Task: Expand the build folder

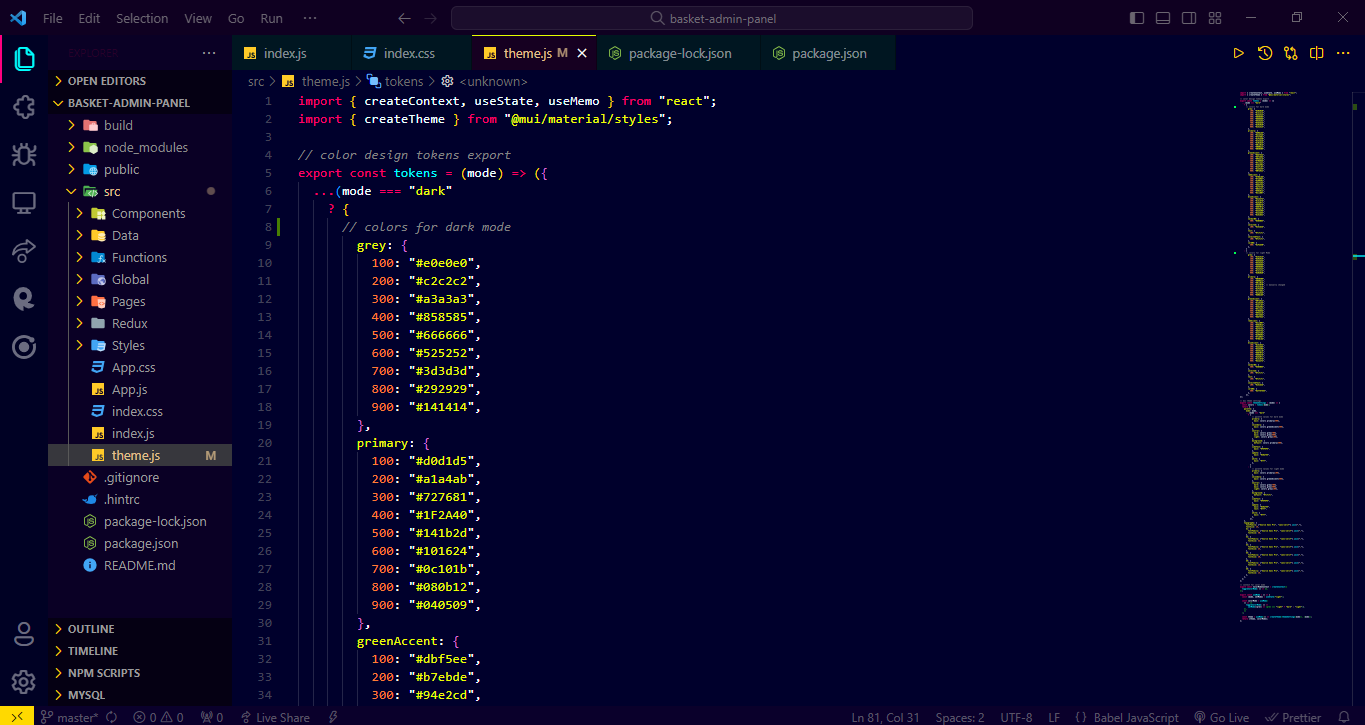Action: [x=140, y=125]
